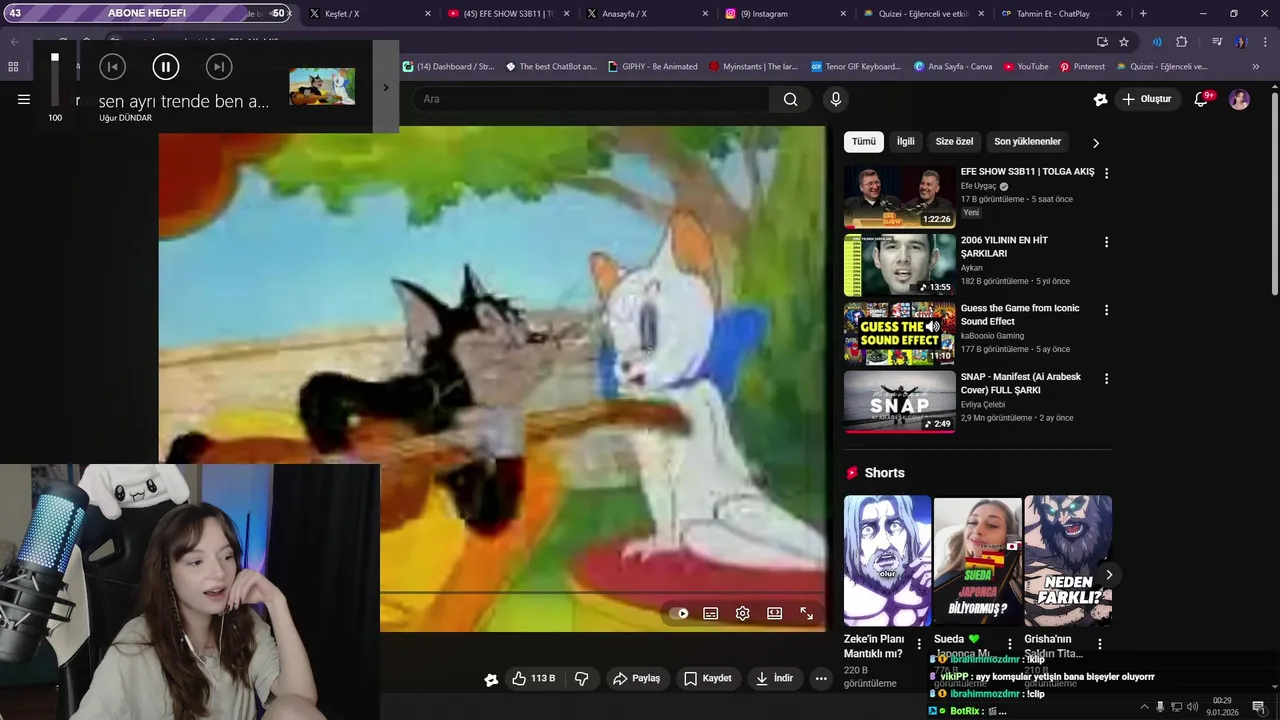Dislike the video with thumbs-down
Image resolution: width=1280 pixels, height=720 pixels.
(582, 678)
